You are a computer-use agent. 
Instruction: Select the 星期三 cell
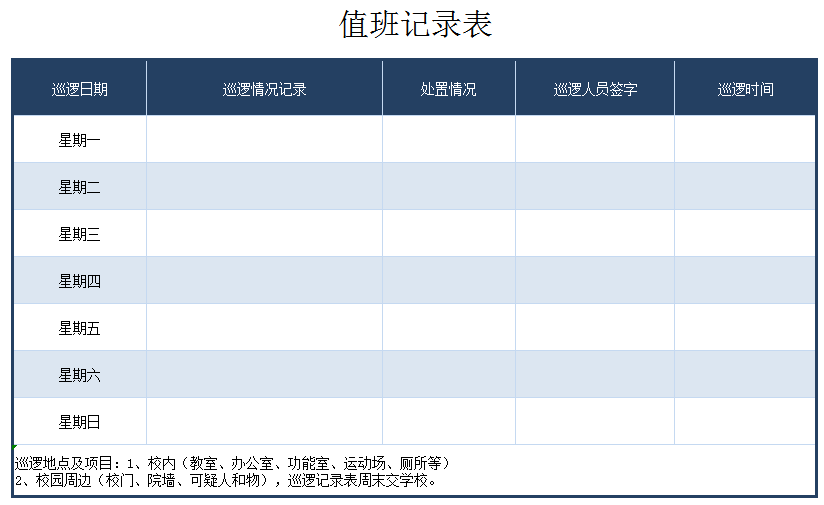coord(80,234)
